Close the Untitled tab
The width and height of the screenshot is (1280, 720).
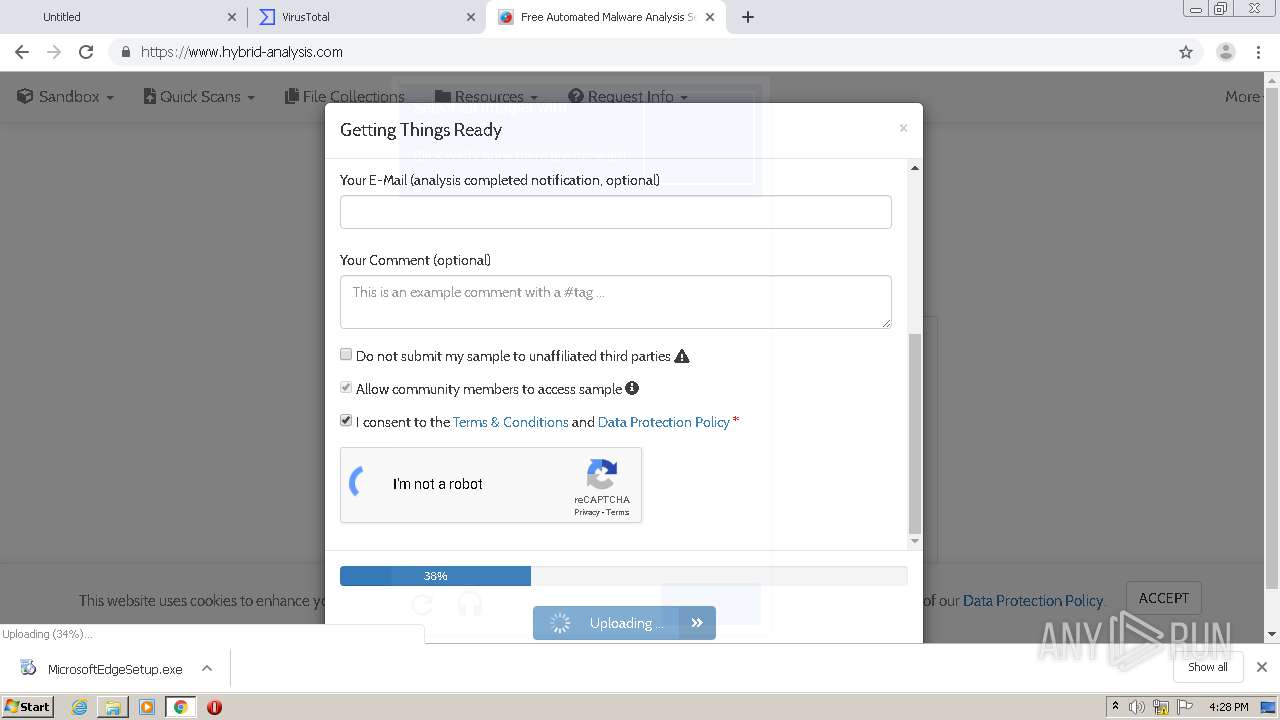[232, 17]
